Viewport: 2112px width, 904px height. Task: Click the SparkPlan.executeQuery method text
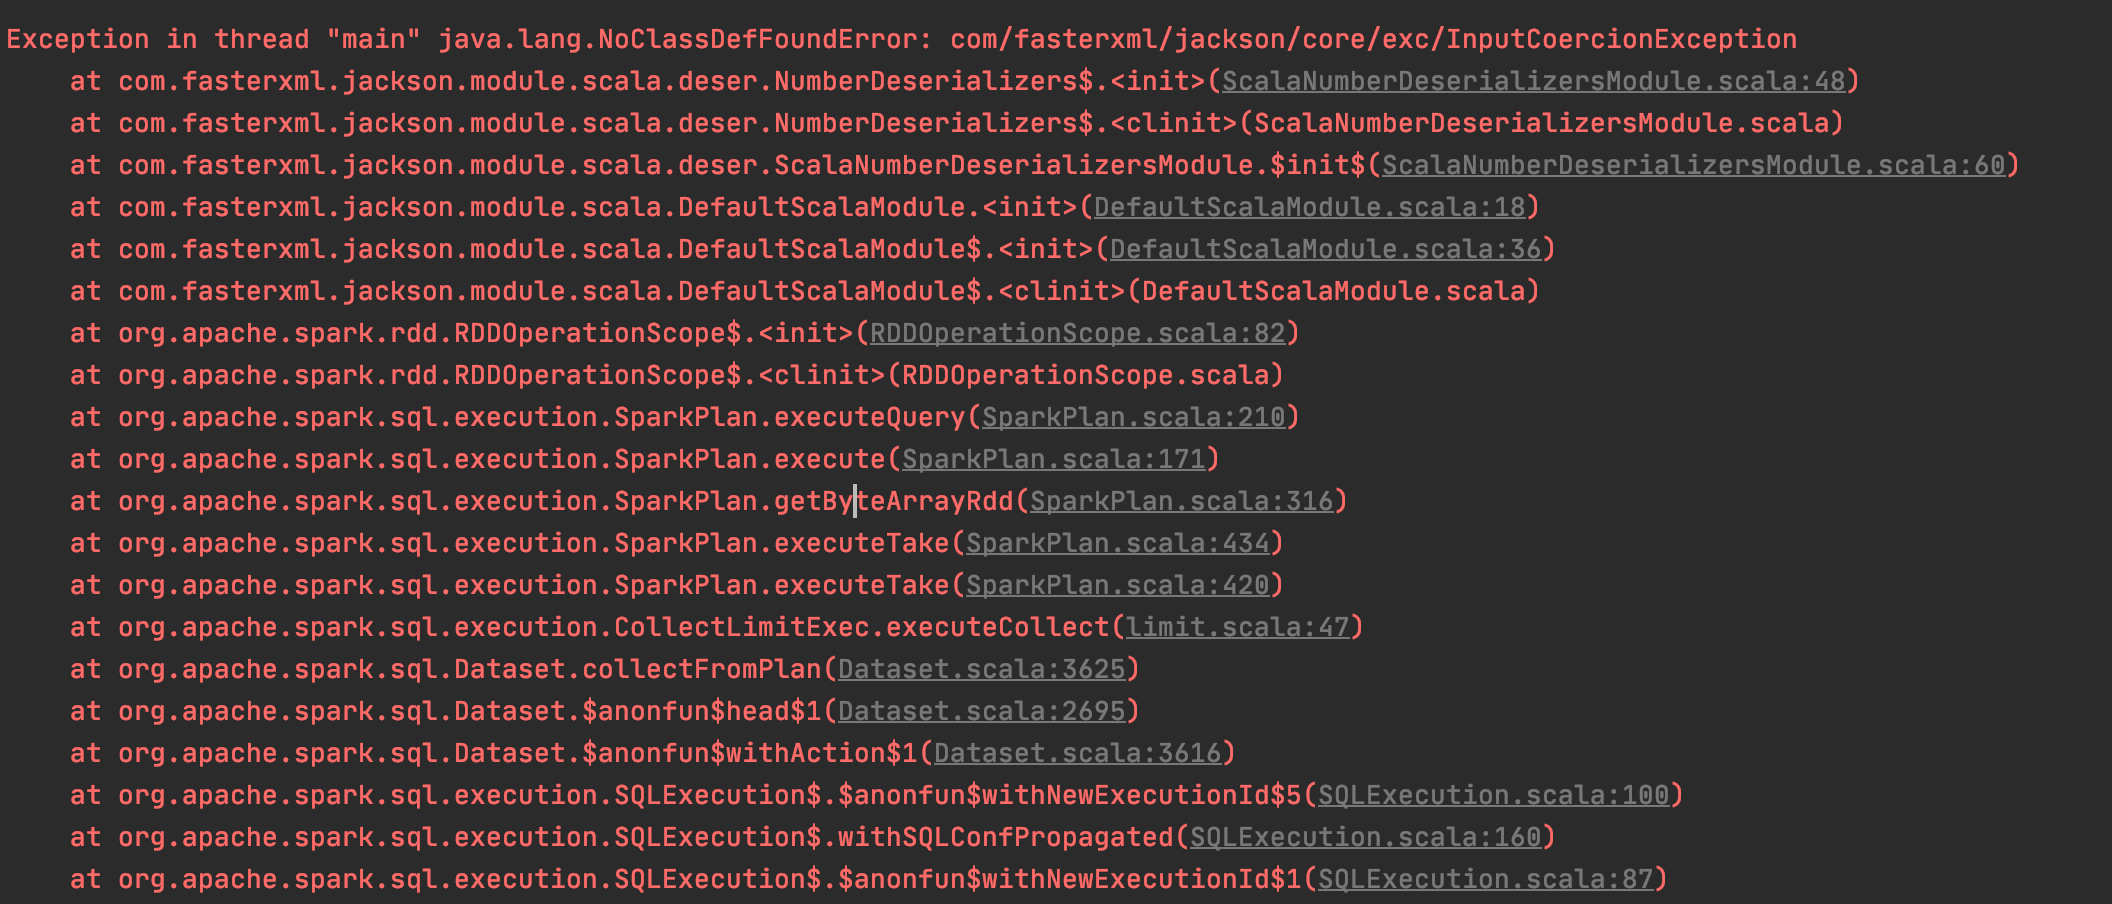[x=789, y=417]
